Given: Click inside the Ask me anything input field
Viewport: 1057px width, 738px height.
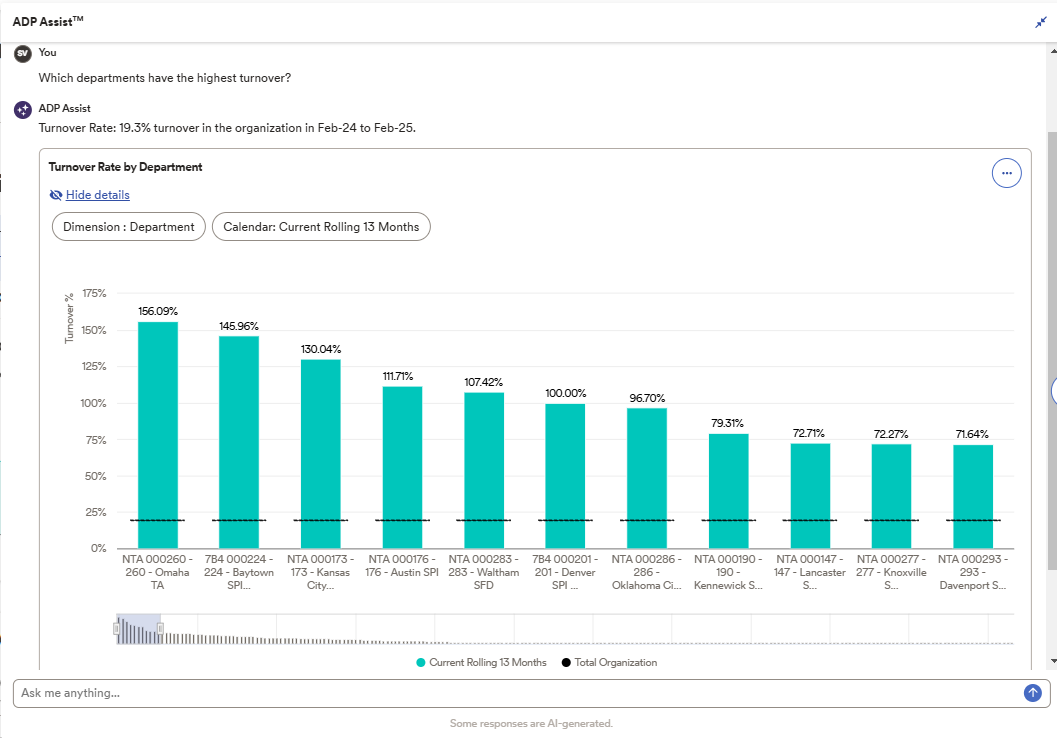Looking at the screenshot, I should point(400,692).
